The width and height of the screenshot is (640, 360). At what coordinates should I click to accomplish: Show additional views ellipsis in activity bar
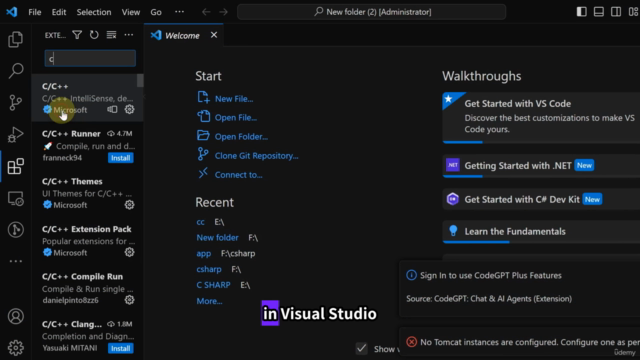pos(16,261)
